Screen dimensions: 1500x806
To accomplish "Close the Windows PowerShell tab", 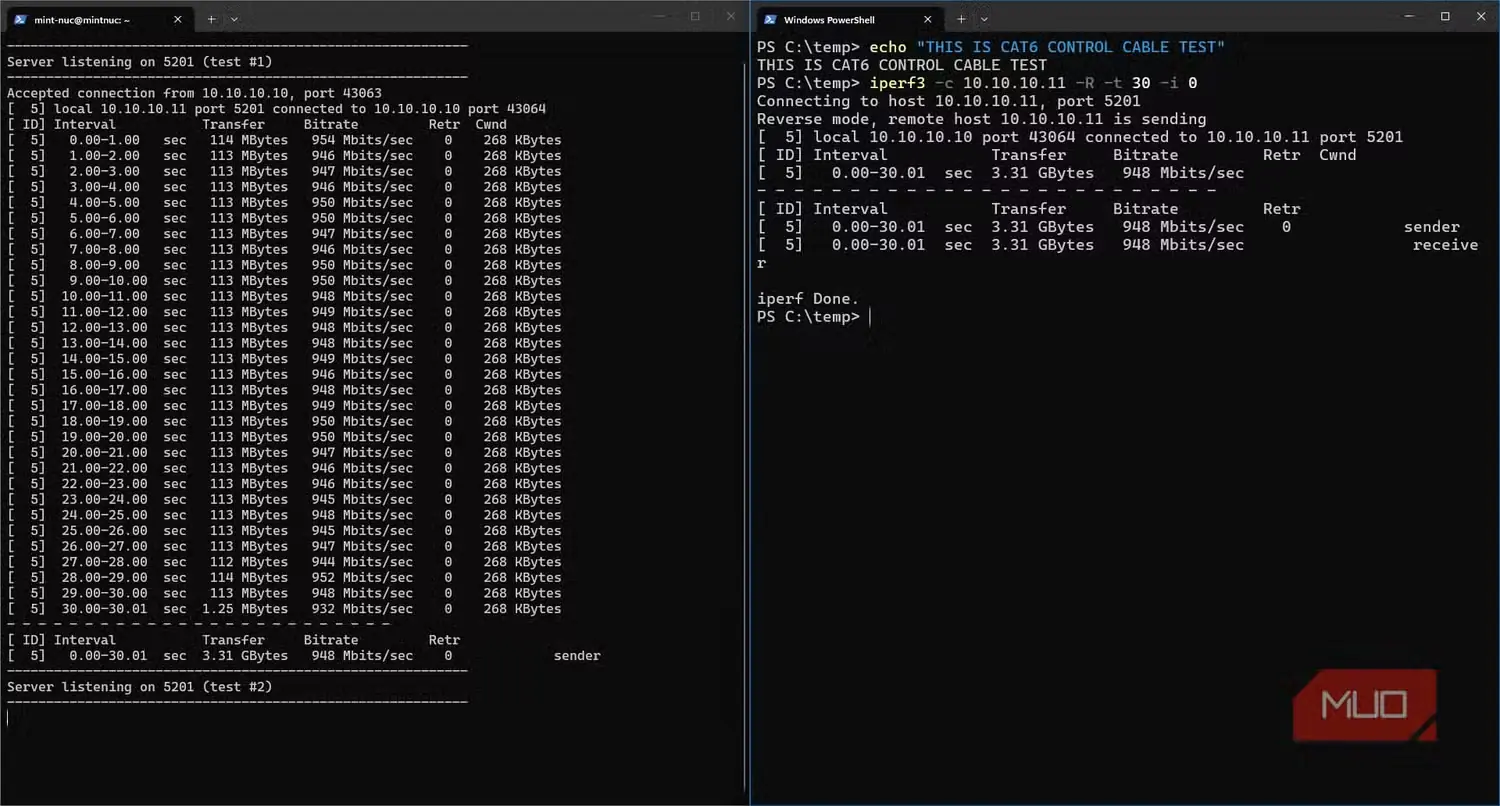I will click(x=928, y=18).
